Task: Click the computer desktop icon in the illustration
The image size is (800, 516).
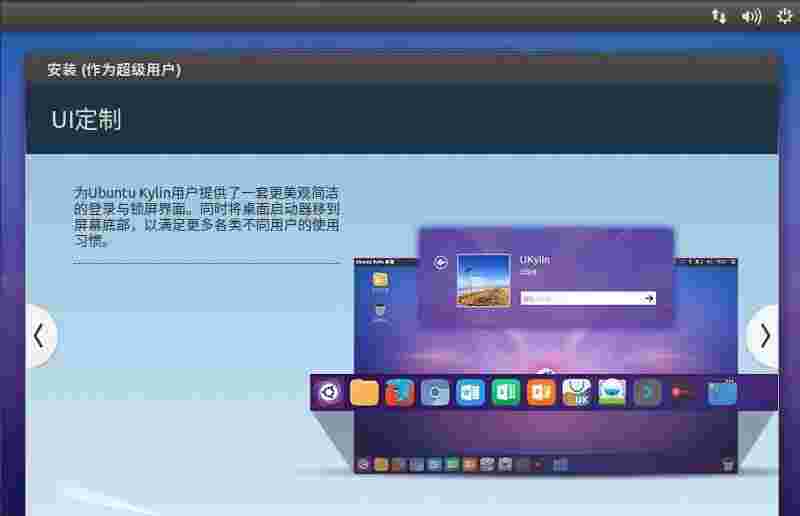Action: tap(380, 311)
